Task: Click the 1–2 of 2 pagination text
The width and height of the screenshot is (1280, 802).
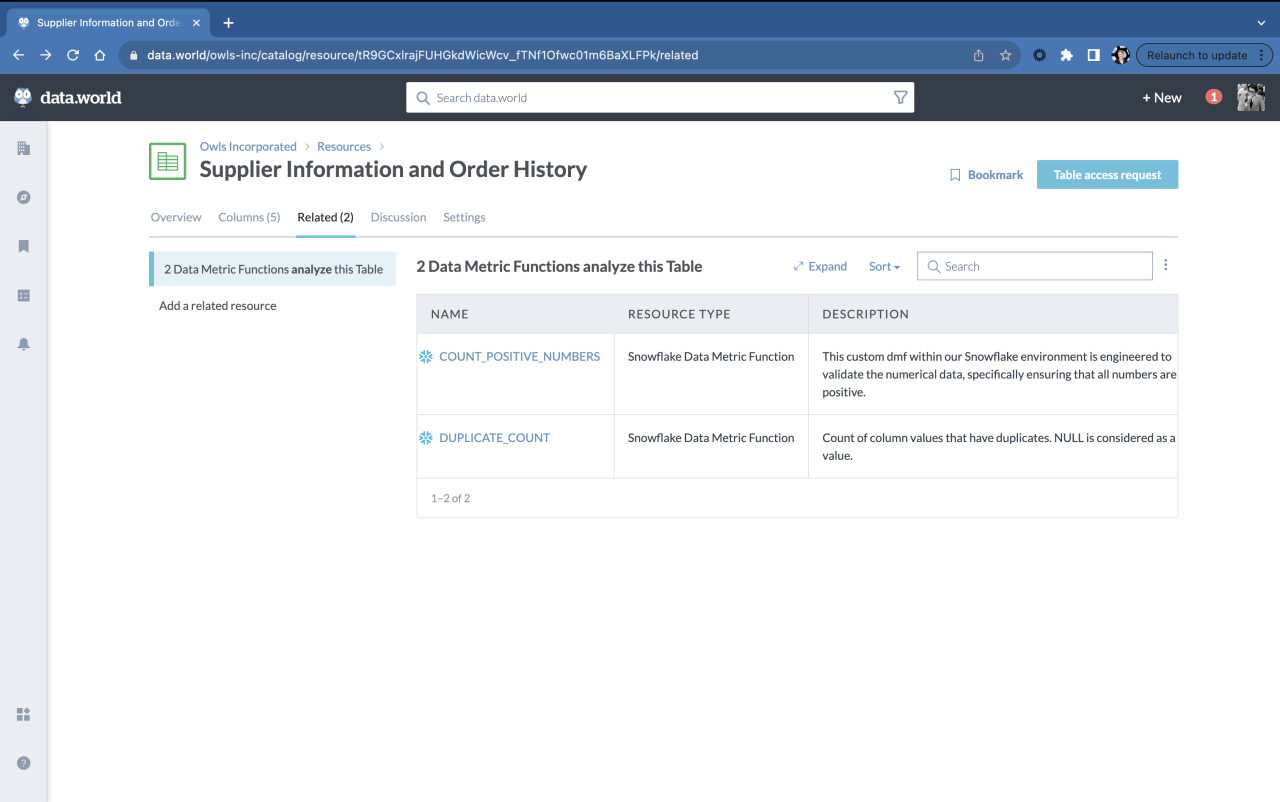Action: 450,498
